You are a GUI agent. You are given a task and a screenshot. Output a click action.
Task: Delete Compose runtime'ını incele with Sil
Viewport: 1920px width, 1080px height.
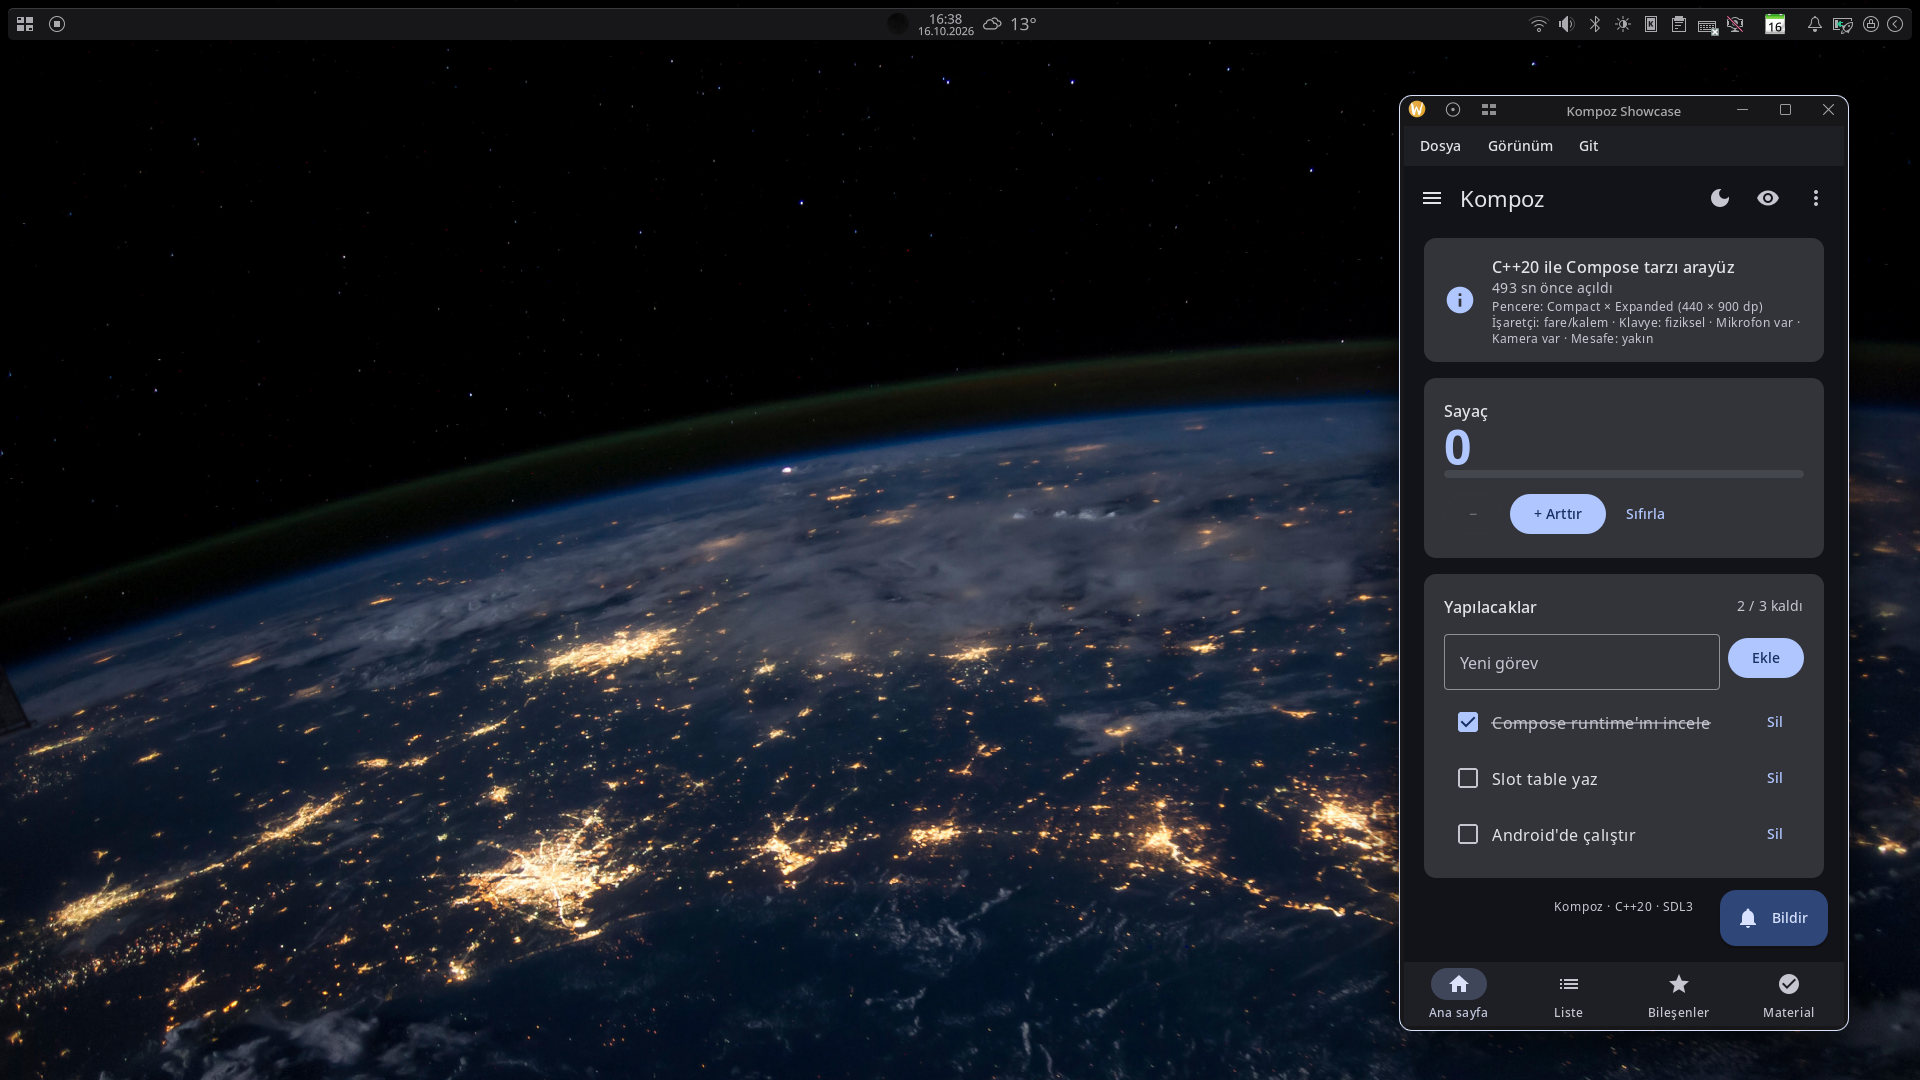[1775, 722]
